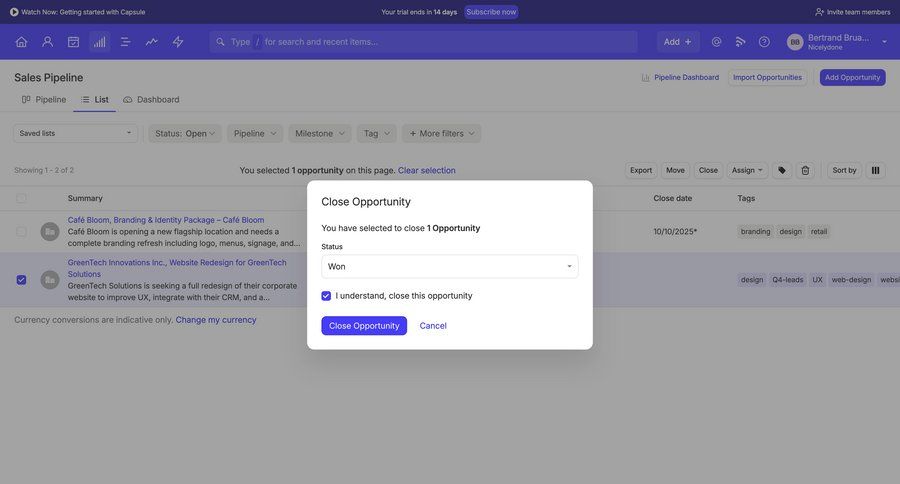Screen dimensions: 900x484
Task: Deselect the GreenTech Innovations row checkbox
Action: [21, 280]
